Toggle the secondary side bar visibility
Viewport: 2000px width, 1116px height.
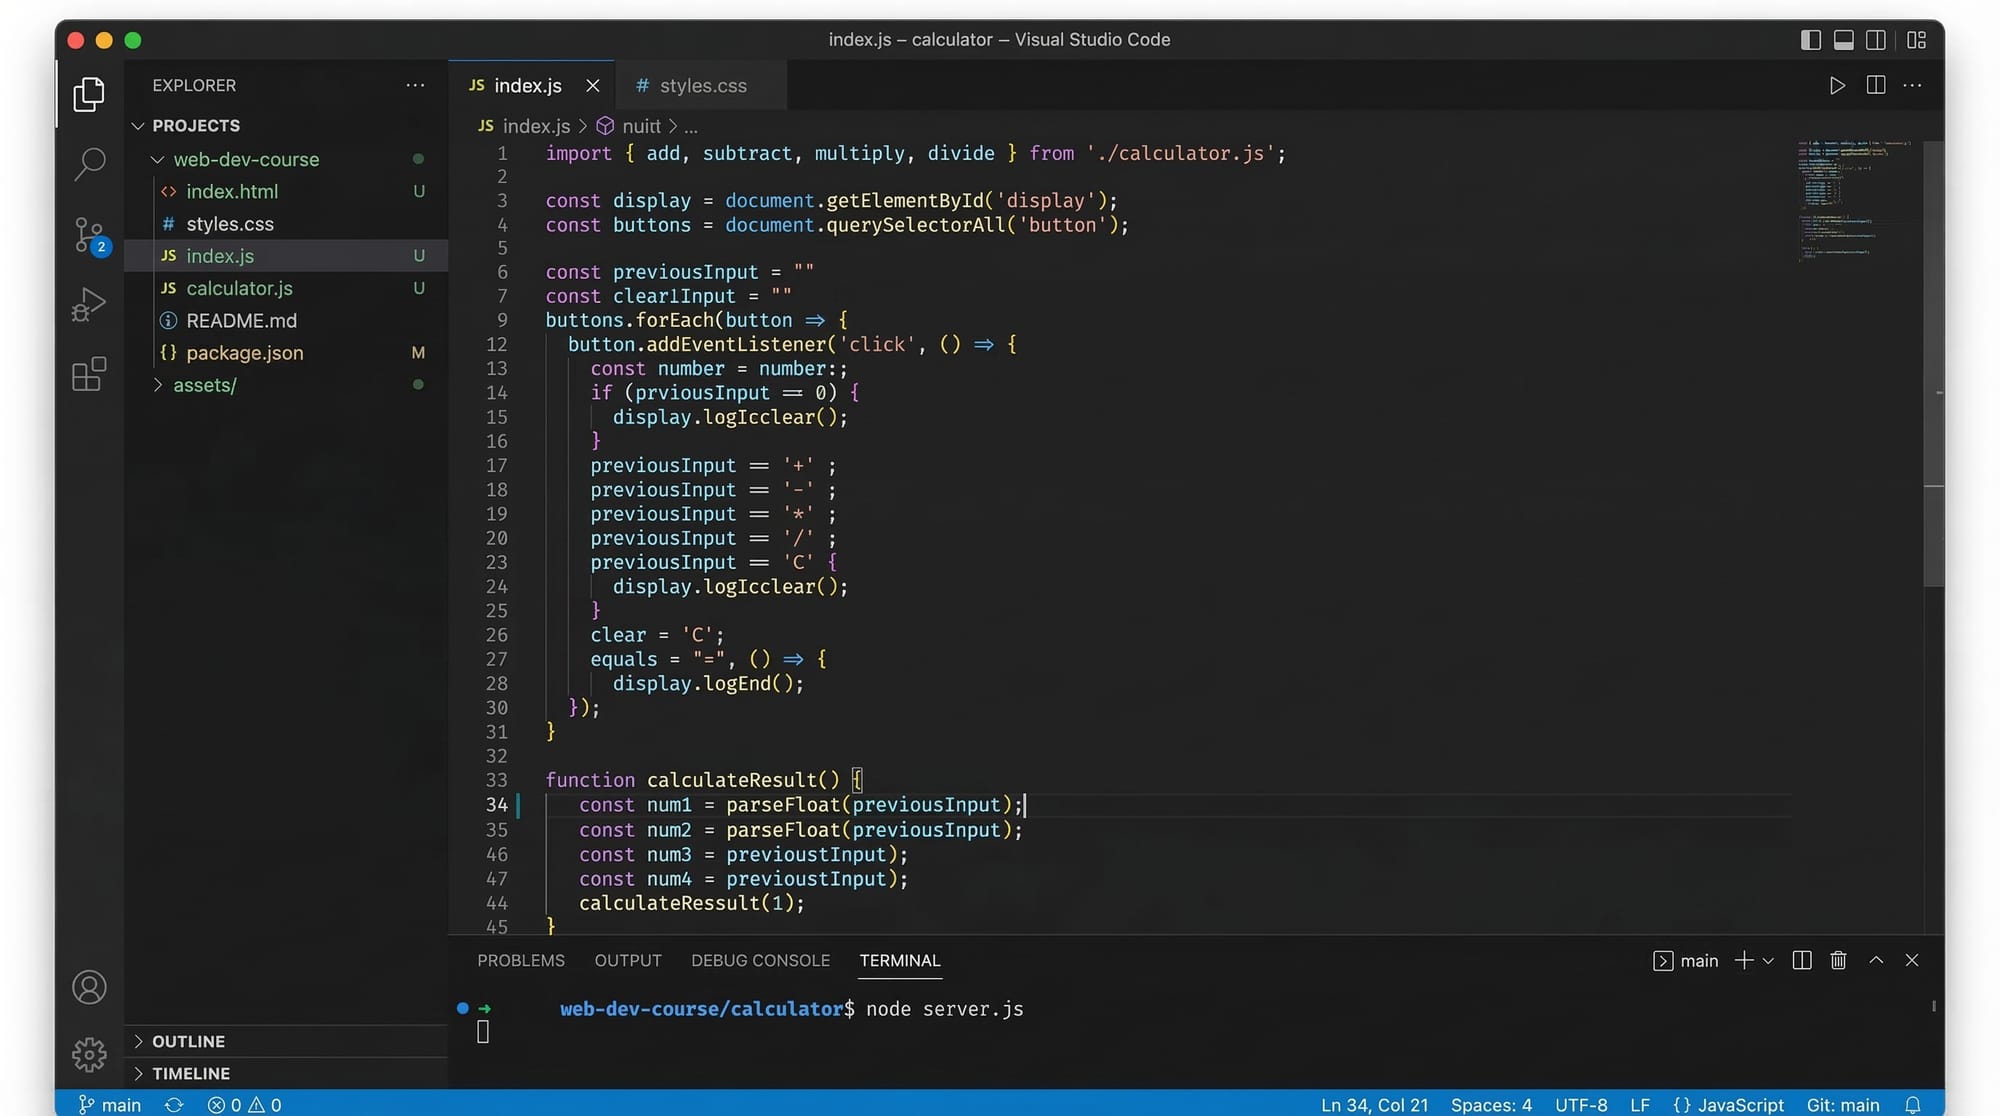1876,40
